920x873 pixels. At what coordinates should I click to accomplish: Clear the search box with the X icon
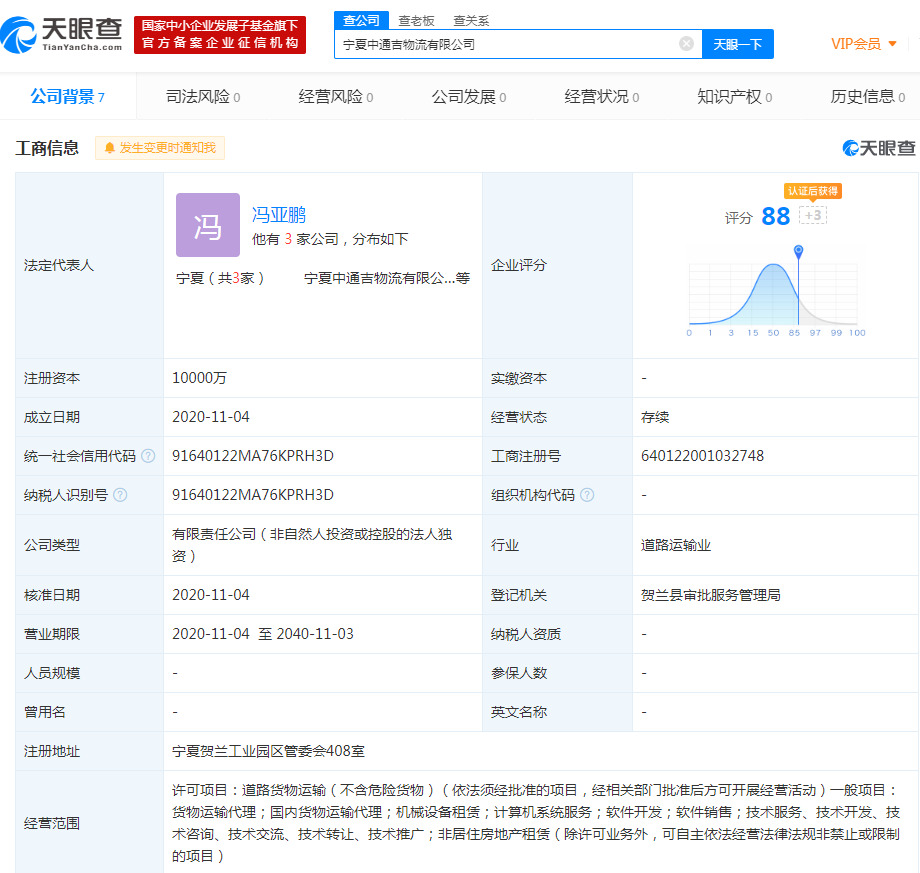686,43
